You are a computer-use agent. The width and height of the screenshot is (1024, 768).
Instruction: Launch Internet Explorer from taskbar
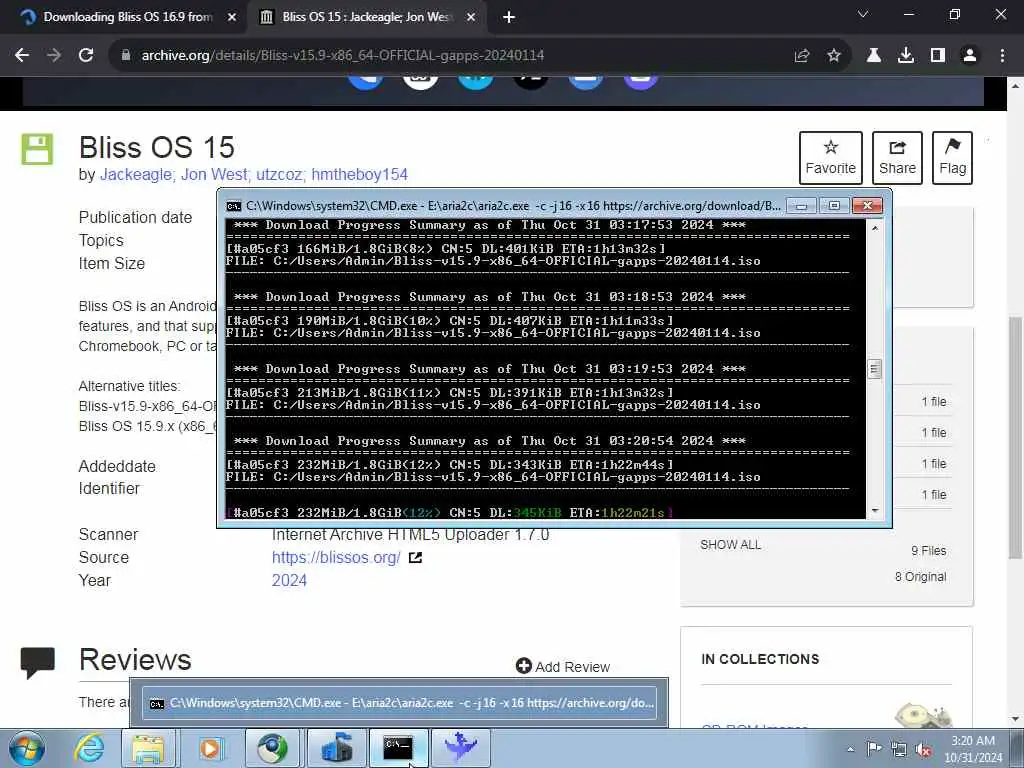point(88,748)
